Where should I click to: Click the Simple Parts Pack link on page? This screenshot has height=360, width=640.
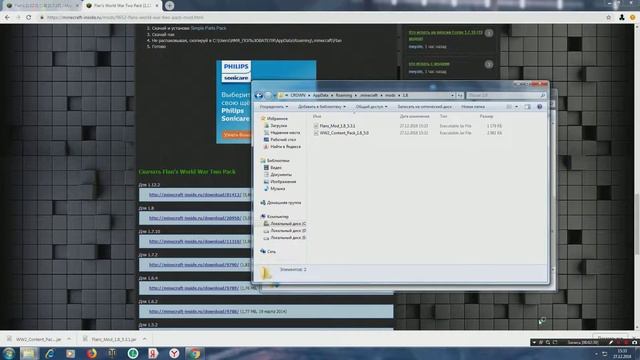tap(208, 28)
